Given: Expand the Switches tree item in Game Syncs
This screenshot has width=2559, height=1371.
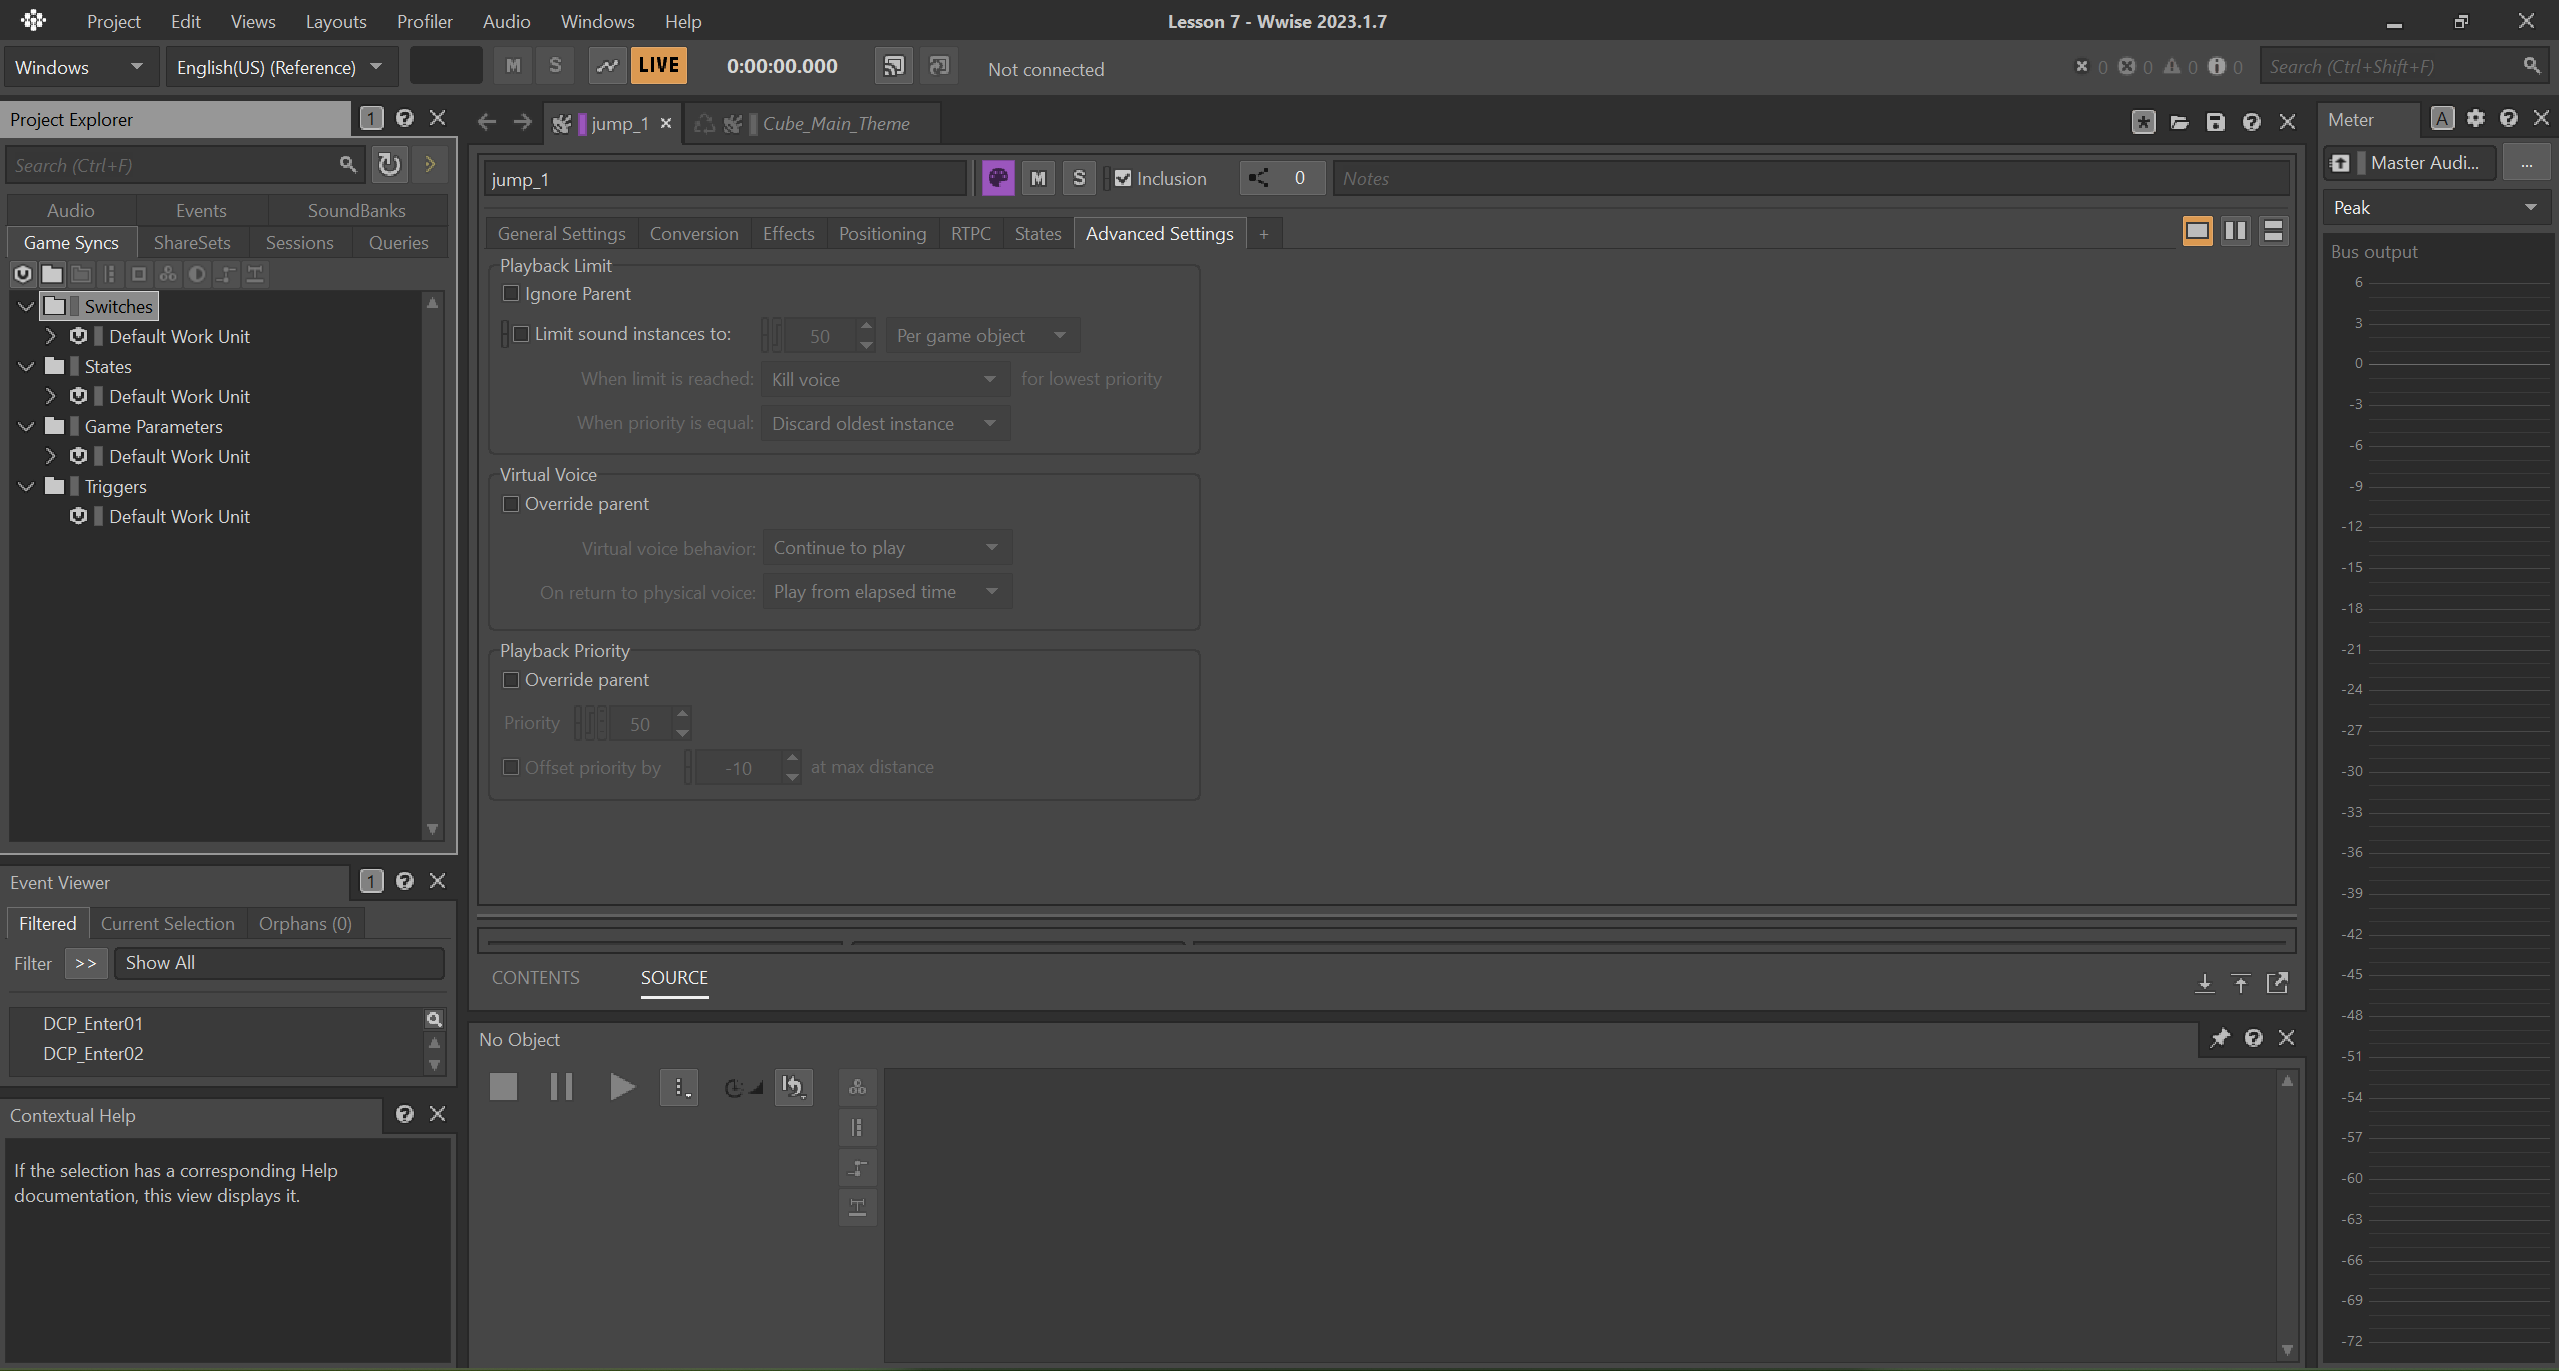Looking at the screenshot, I should 27,306.
